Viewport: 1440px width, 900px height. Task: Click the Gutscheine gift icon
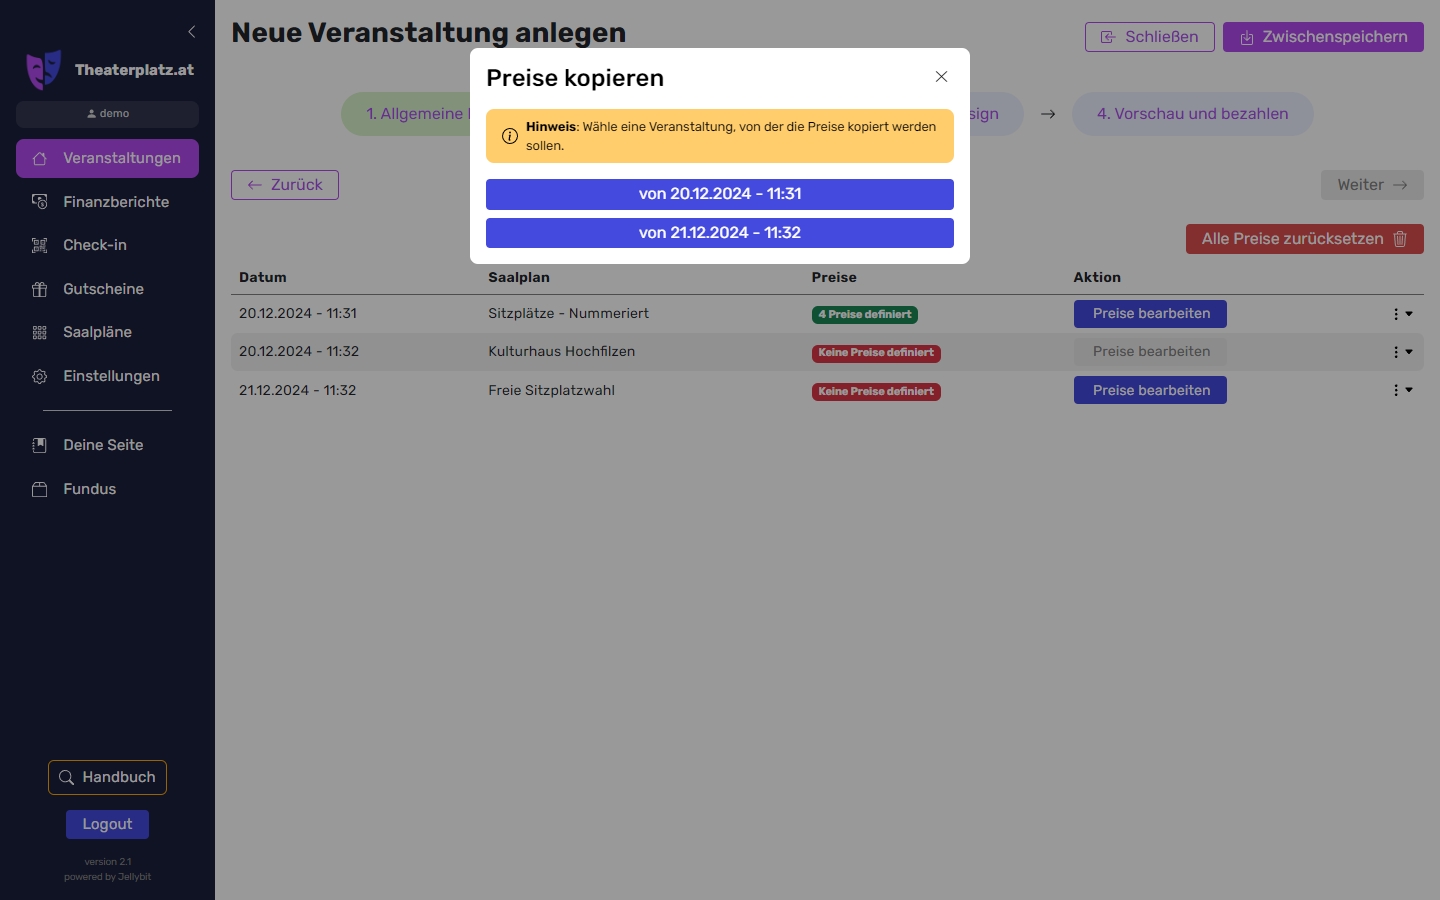(40, 289)
